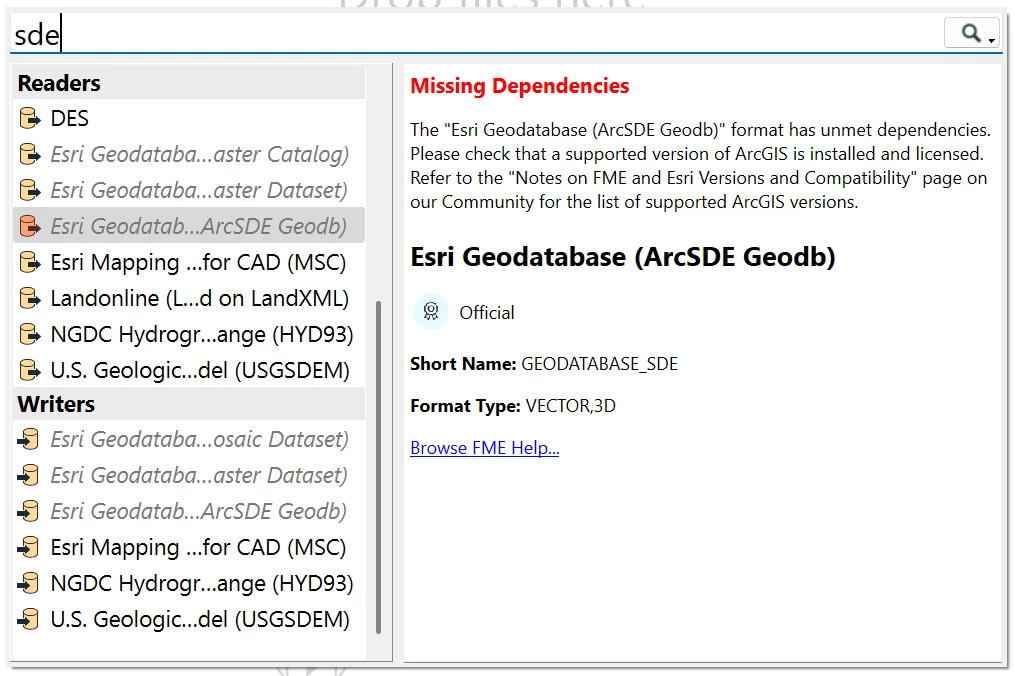Click the search field containing sde
This screenshot has height=676, width=1015.
[x=477, y=34]
